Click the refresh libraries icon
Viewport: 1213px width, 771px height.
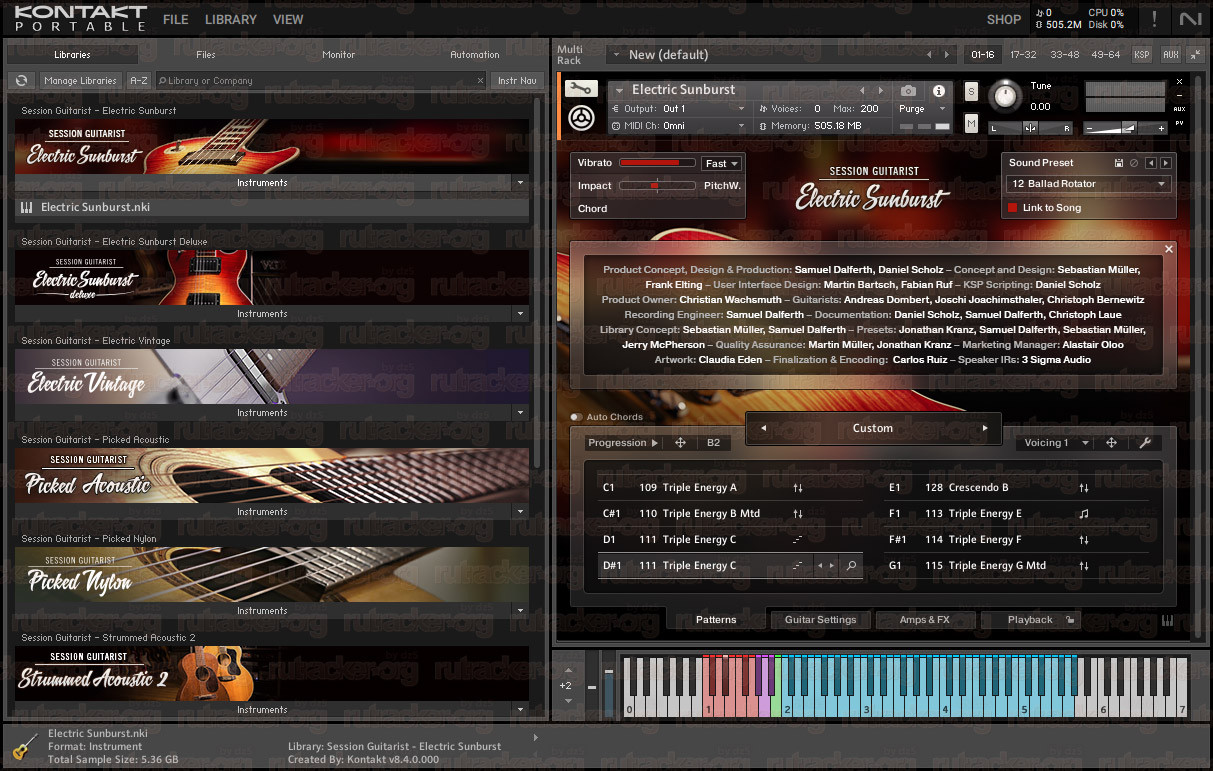[21, 81]
